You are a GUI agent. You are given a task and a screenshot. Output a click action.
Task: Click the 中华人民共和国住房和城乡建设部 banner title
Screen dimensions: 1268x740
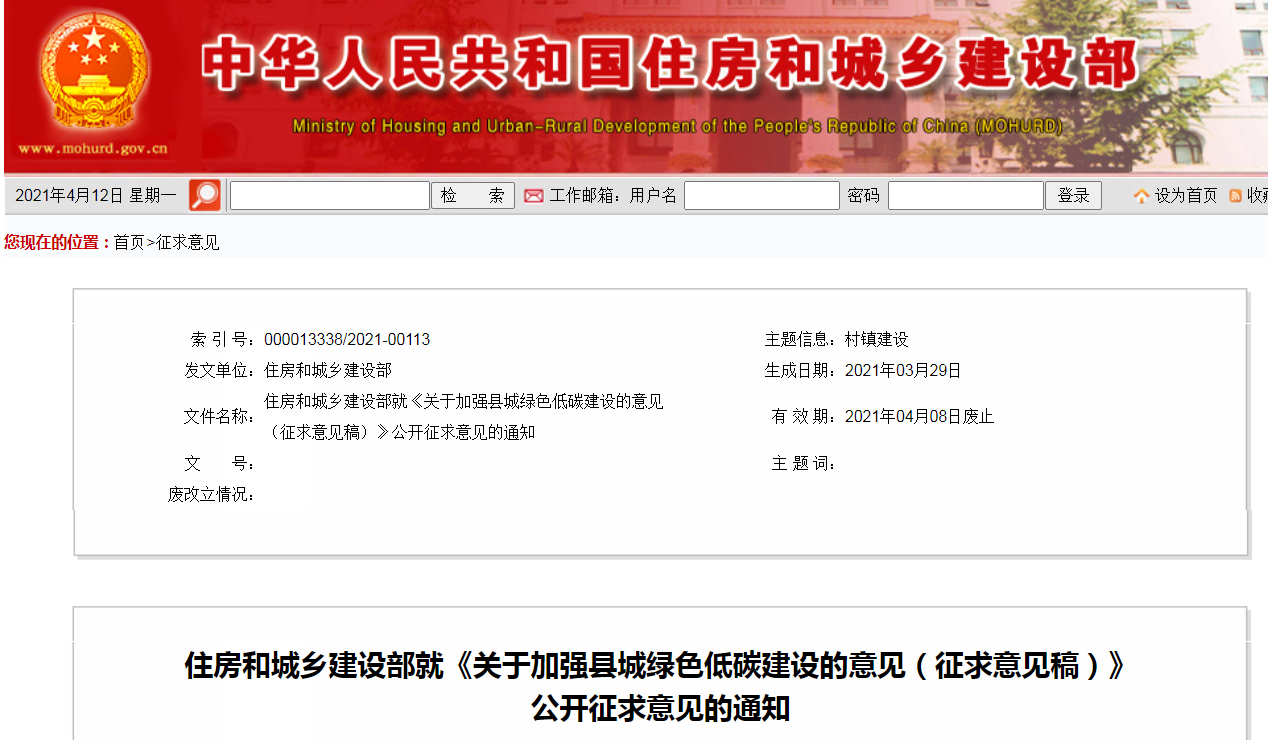tap(670, 64)
